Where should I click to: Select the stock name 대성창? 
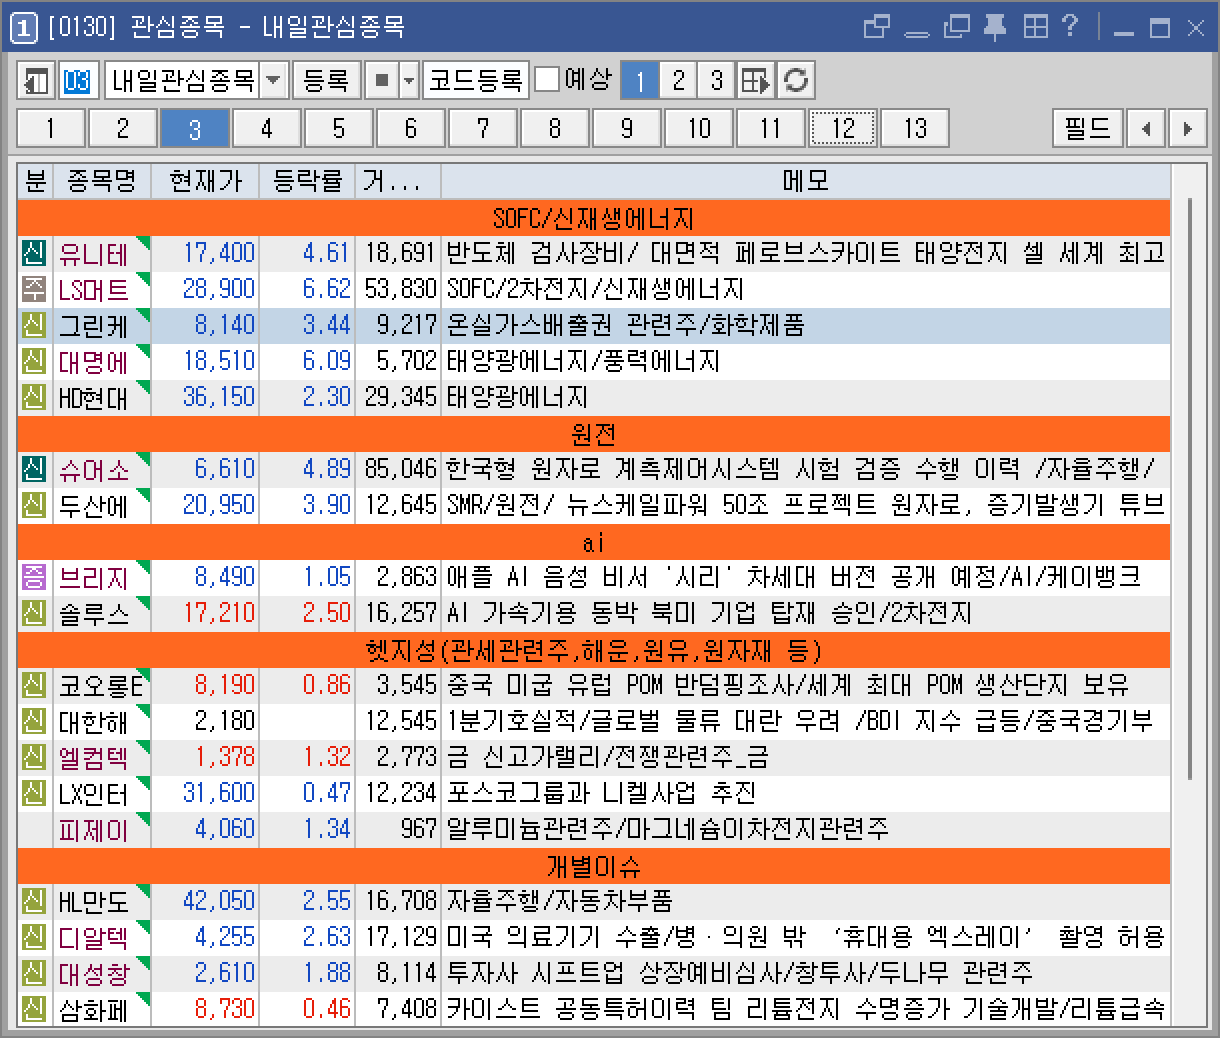tap(93, 974)
